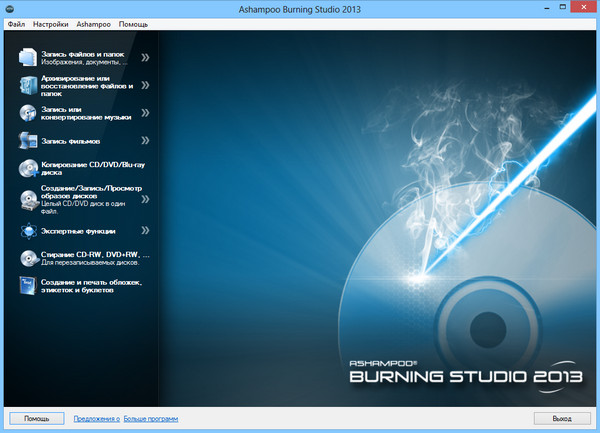Click the app icon in the title bar
Viewport: 600px width, 433px height.
pos(9,8)
